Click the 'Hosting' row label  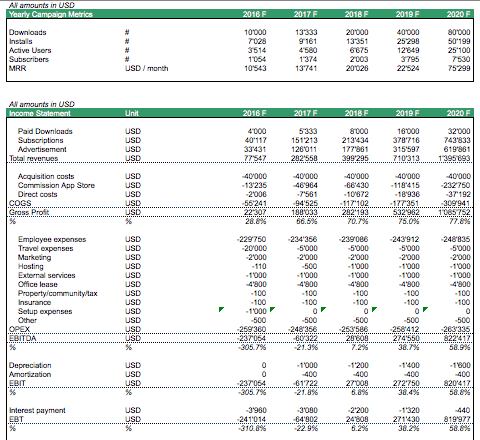(31, 266)
